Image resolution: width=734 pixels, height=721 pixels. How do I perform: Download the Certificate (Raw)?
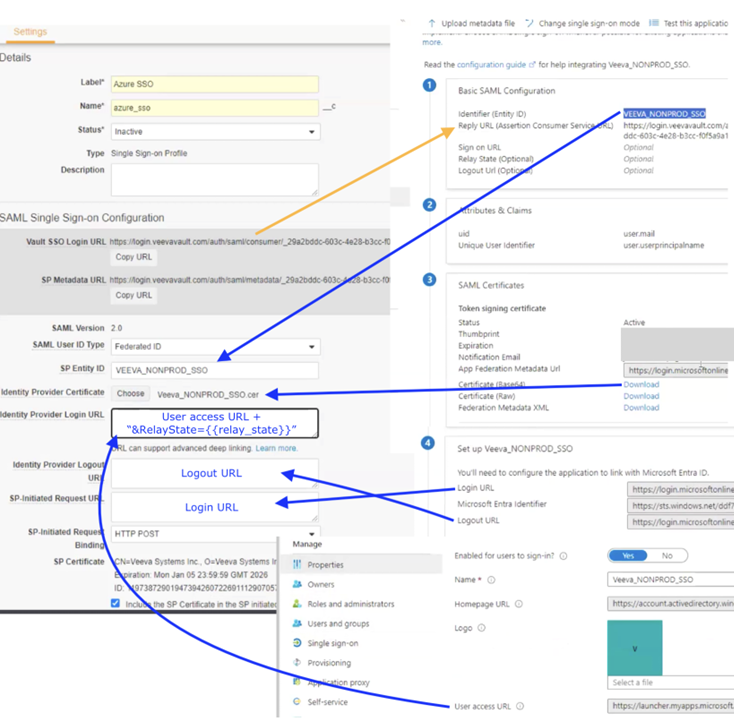(x=641, y=396)
